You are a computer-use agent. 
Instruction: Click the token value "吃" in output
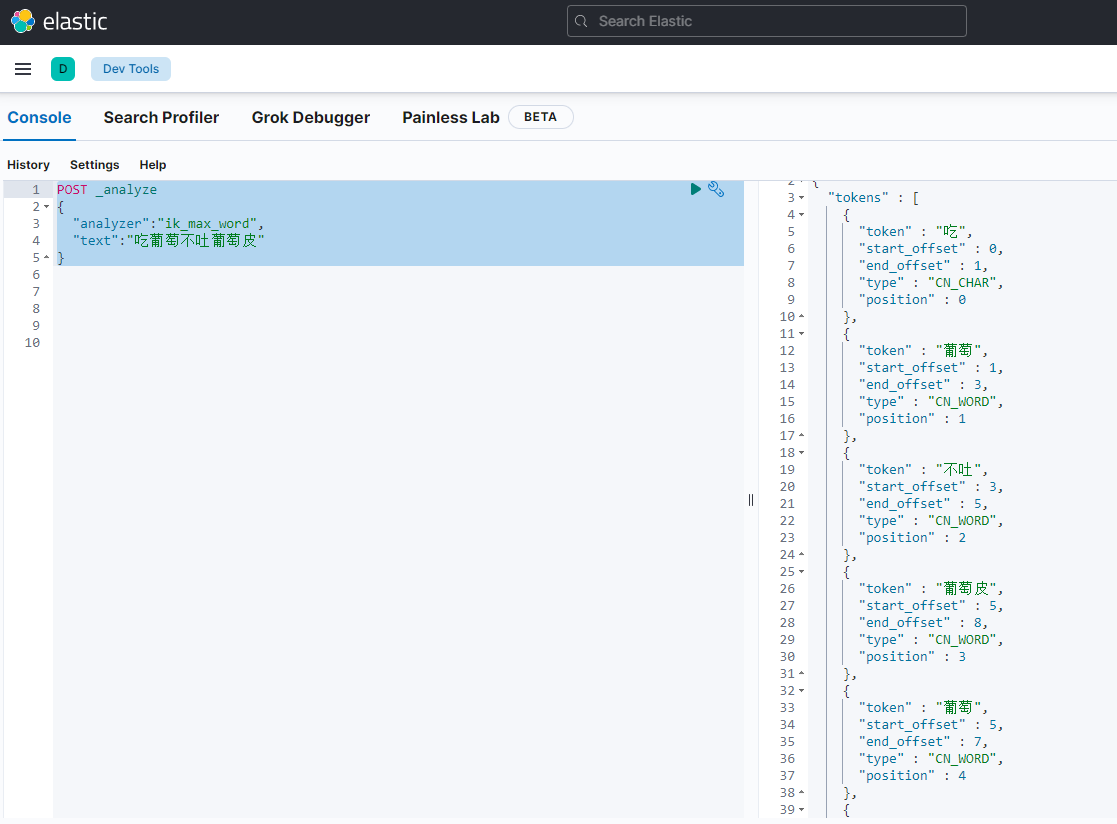pos(950,231)
